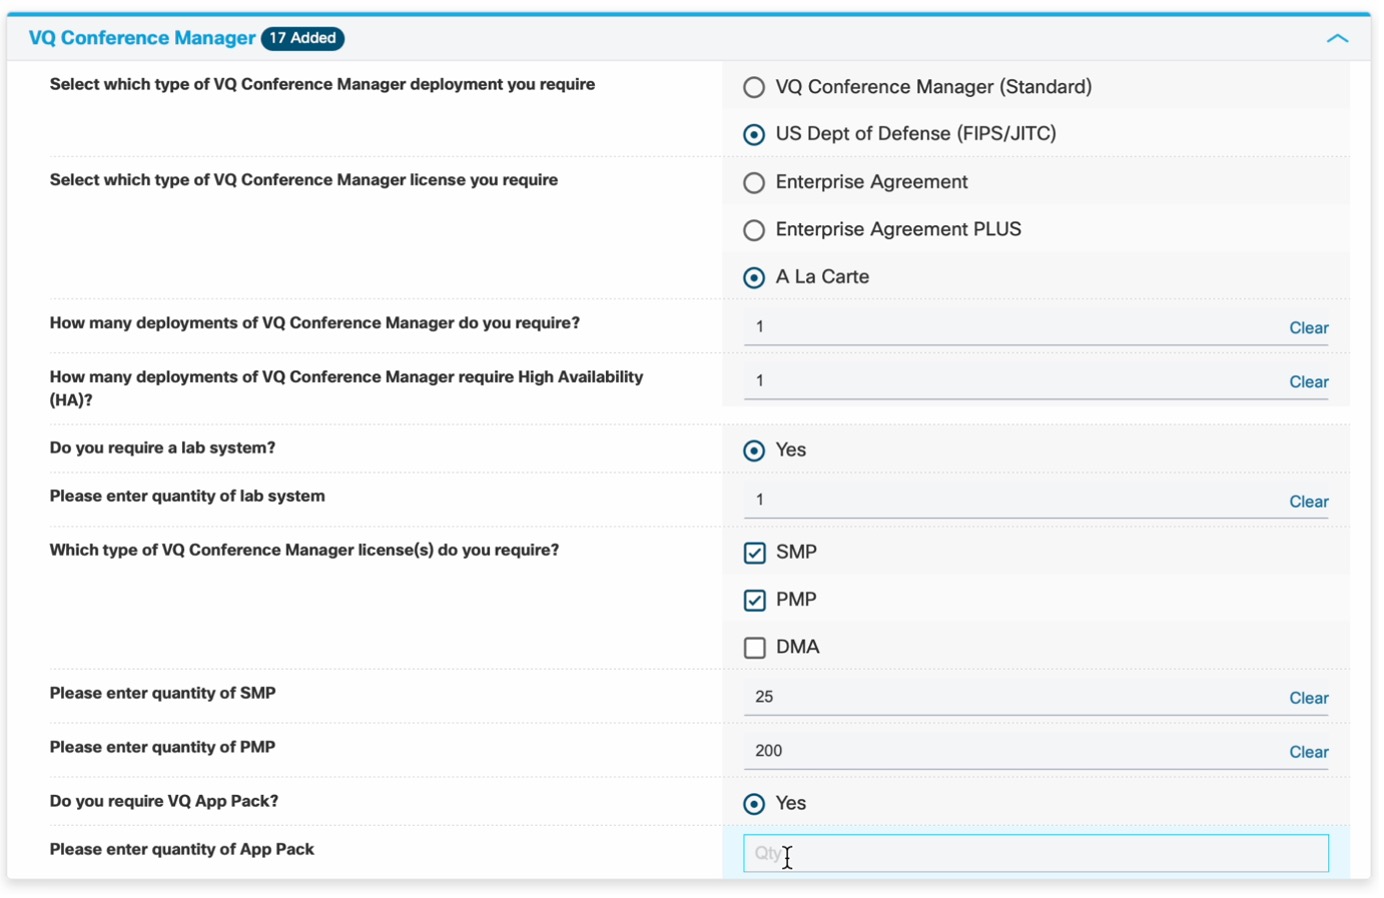Click 'Please enter quantity of PMP' label

tap(162, 747)
